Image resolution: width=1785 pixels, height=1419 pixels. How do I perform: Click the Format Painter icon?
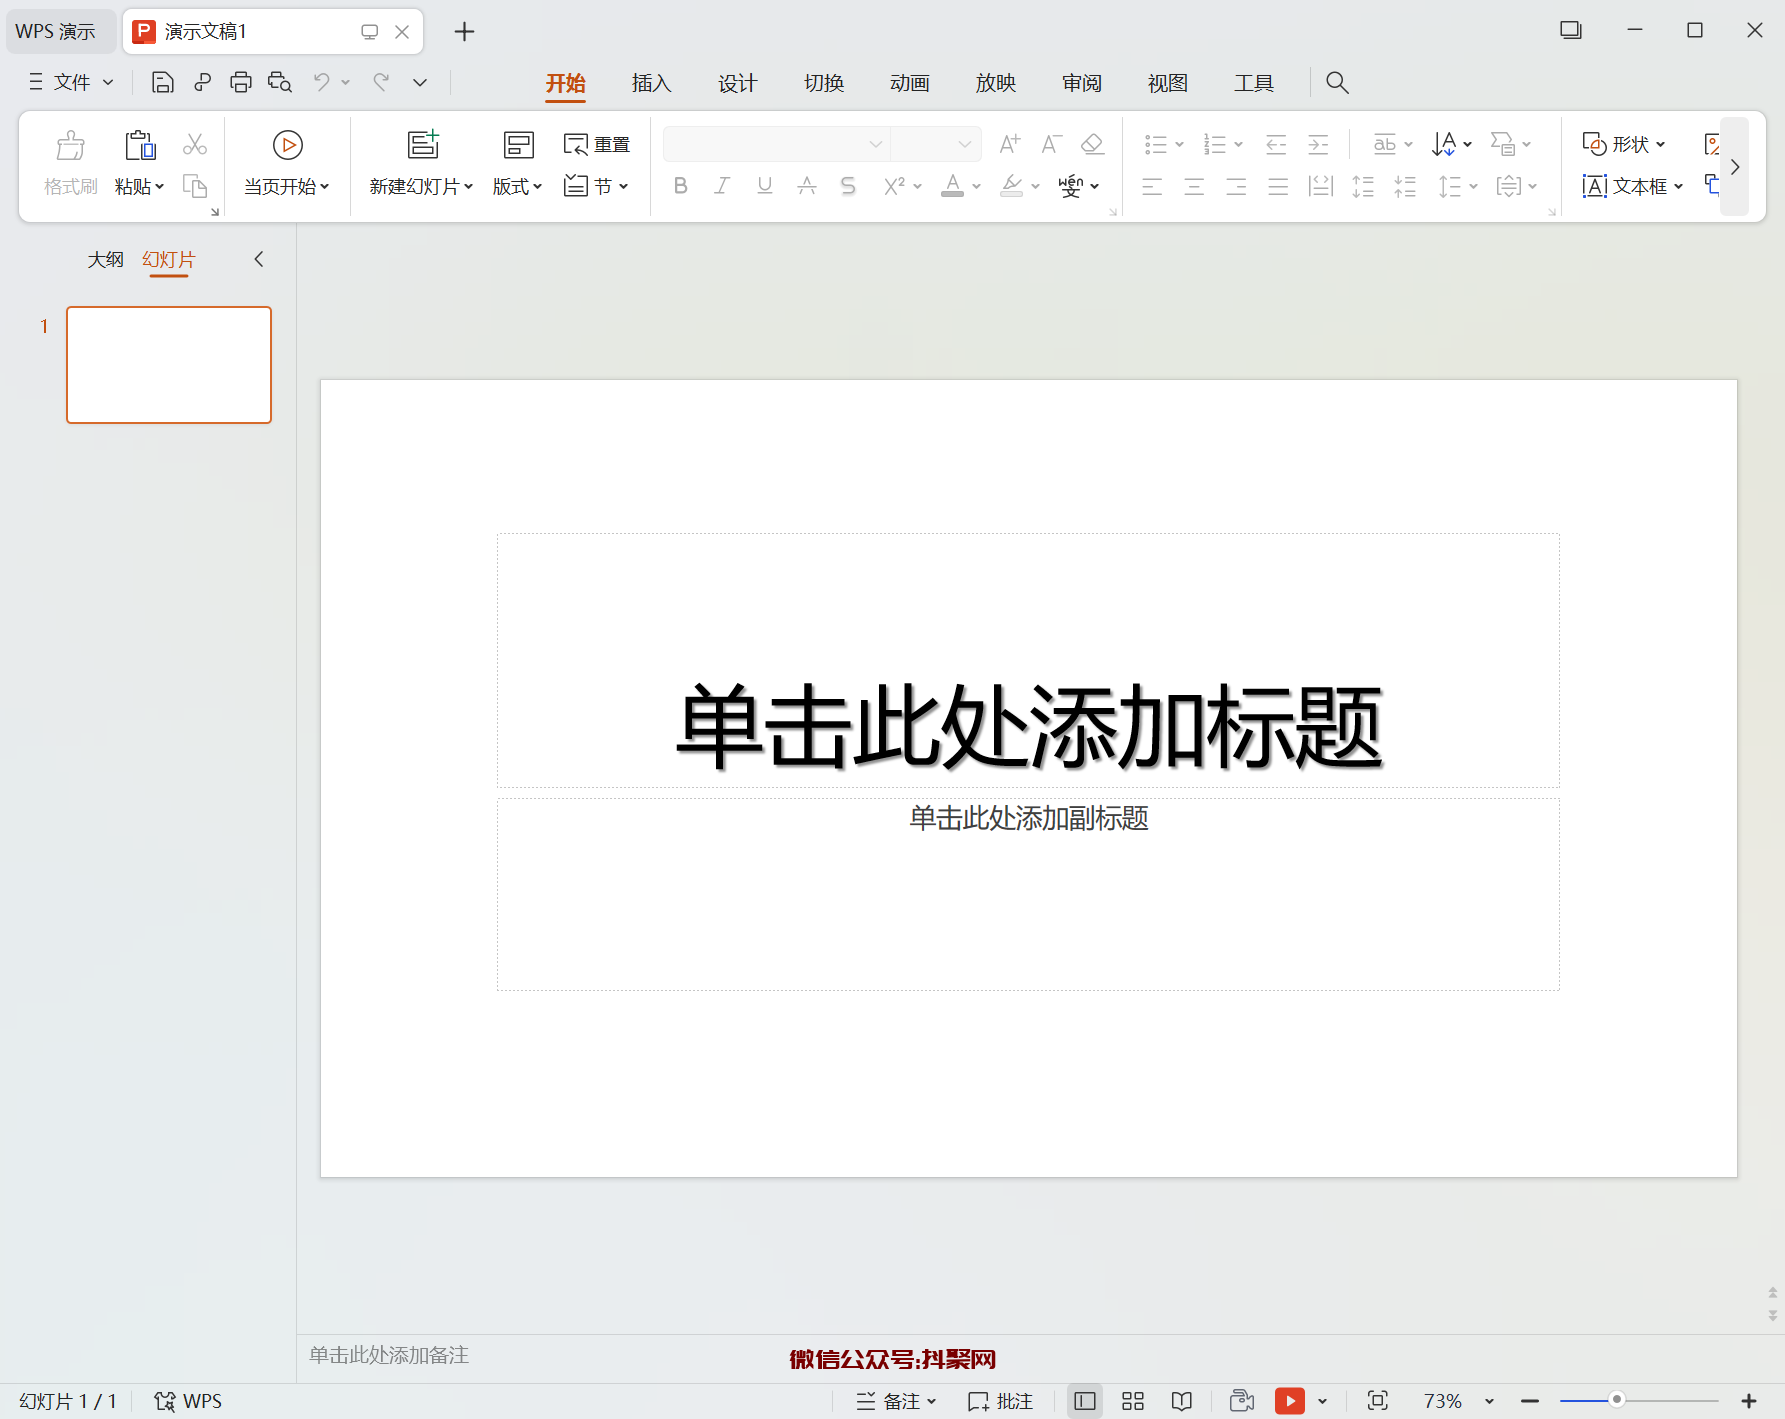coord(70,146)
